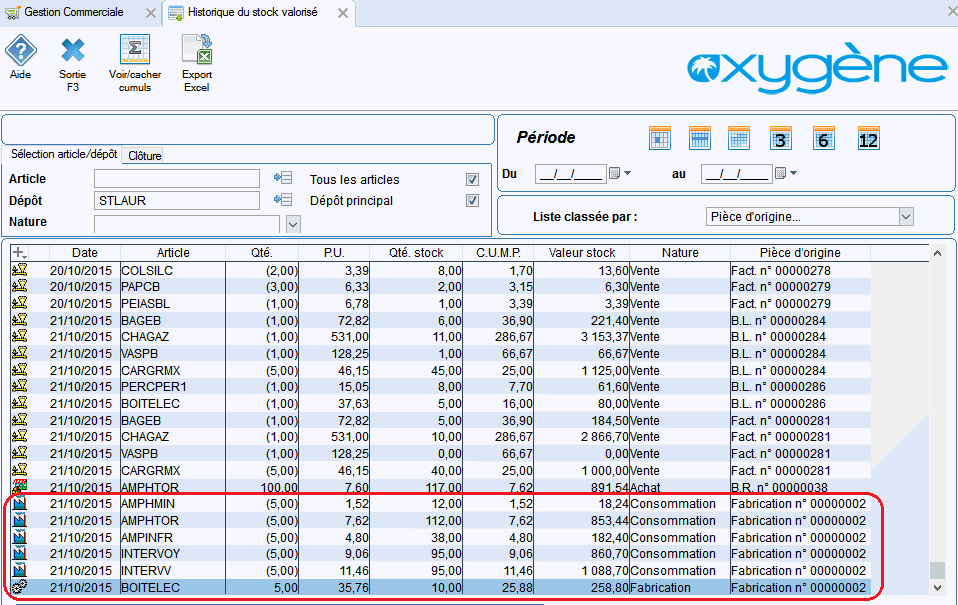Open the Liste classée par dropdown
This screenshot has height=605, width=958.
(906, 216)
